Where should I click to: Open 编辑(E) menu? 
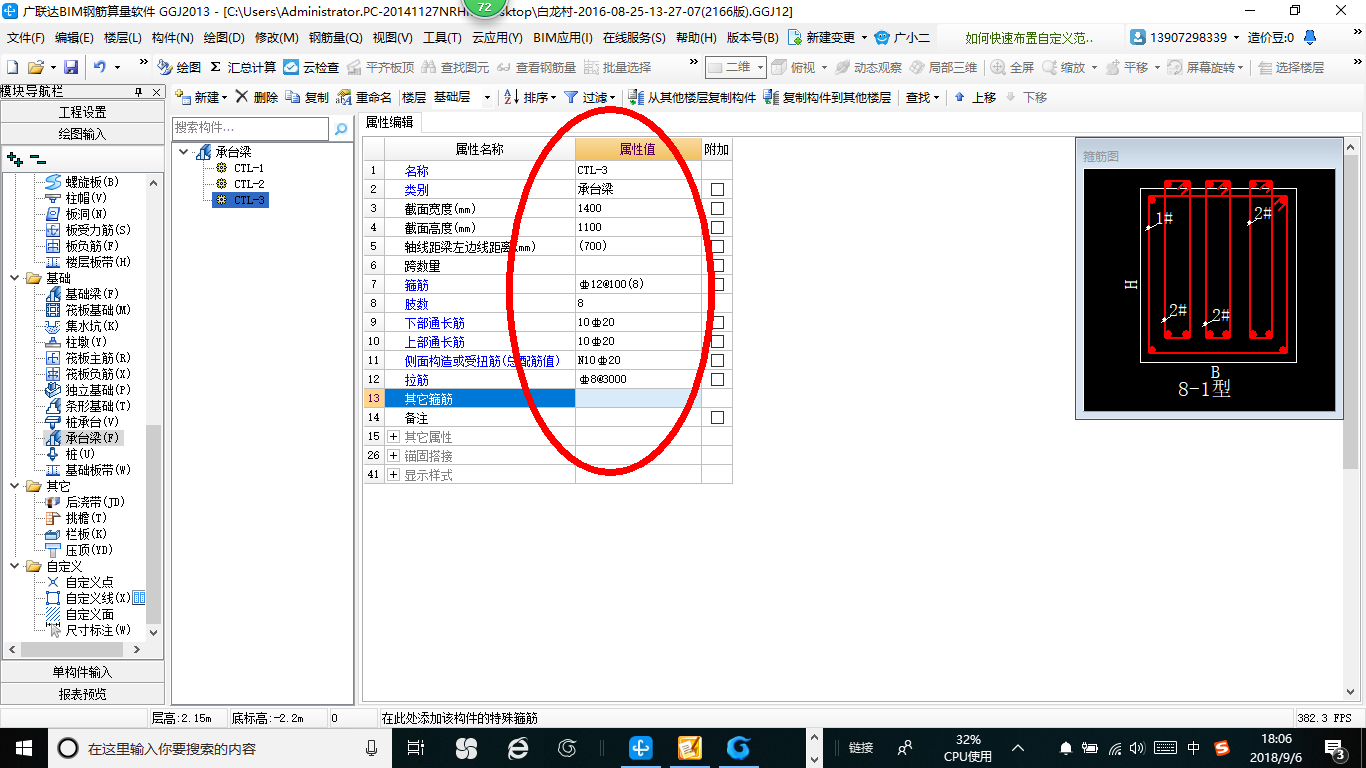point(74,38)
